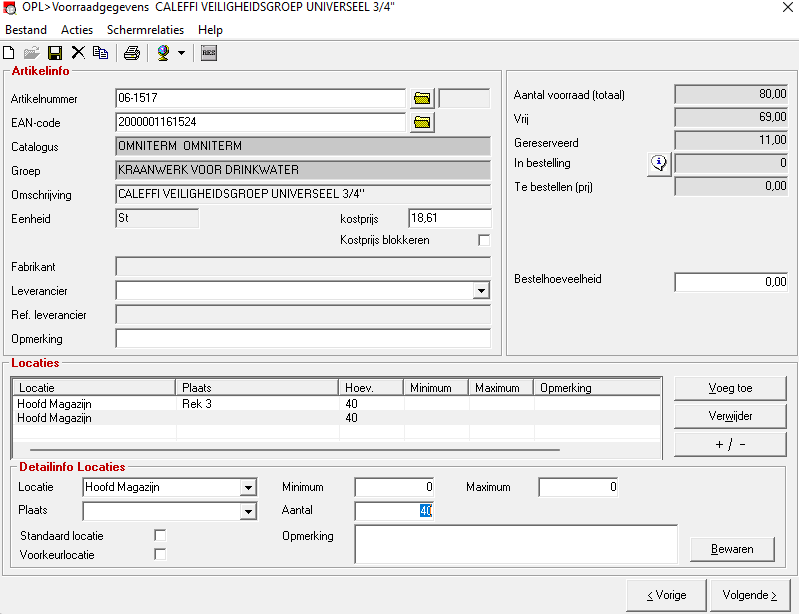Screen dimensions: 799x614
Task: Open the folder lookup icon next to EAN-code
Action: point(422,122)
